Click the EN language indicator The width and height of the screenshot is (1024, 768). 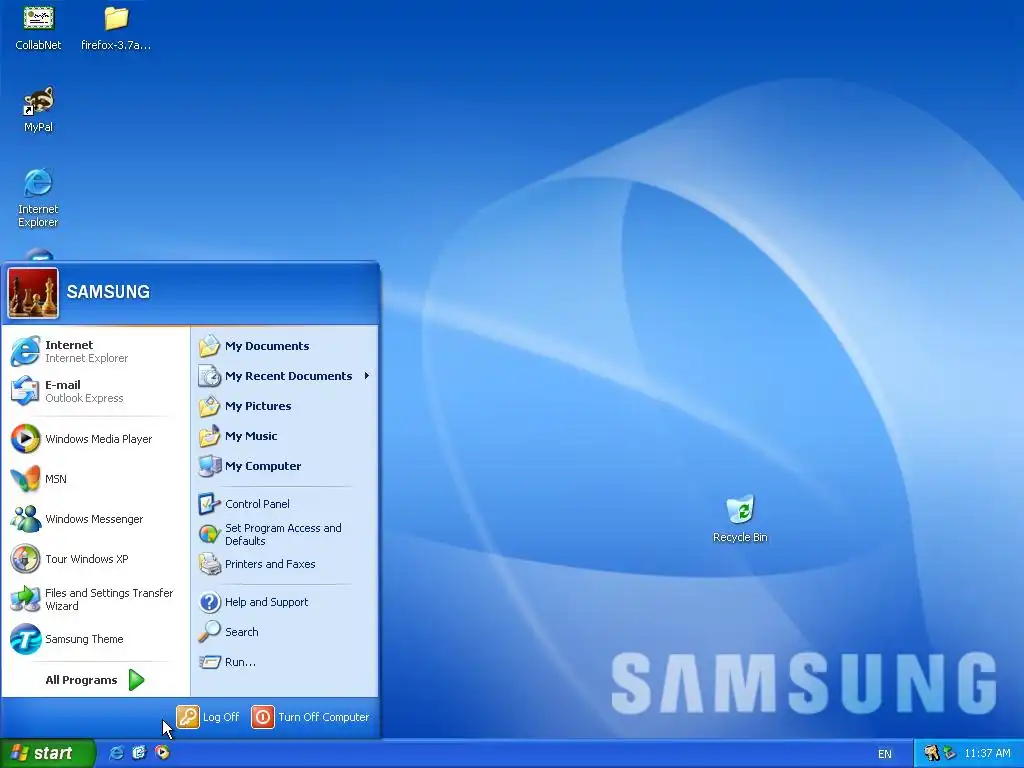point(885,754)
